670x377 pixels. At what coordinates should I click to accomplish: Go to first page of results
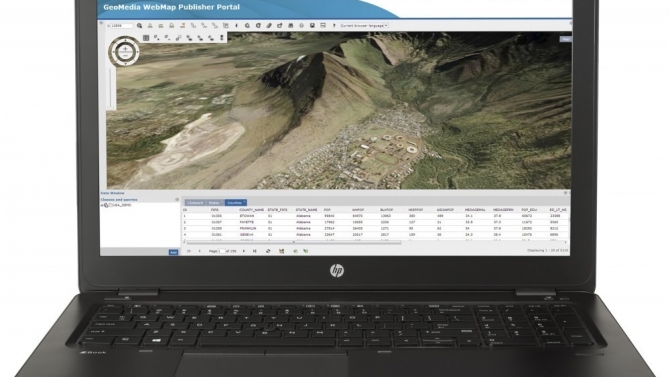[x=189, y=251]
